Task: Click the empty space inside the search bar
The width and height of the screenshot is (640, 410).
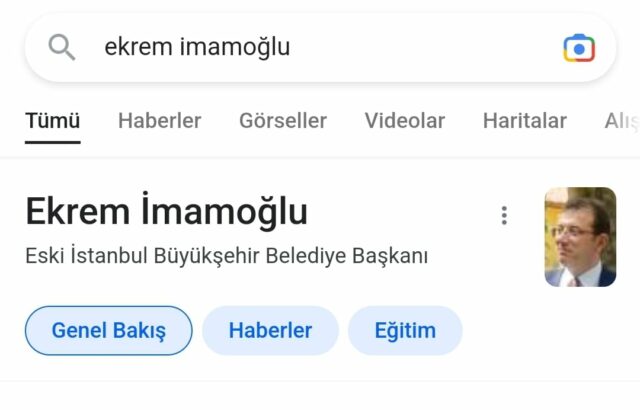Action: coord(424,47)
